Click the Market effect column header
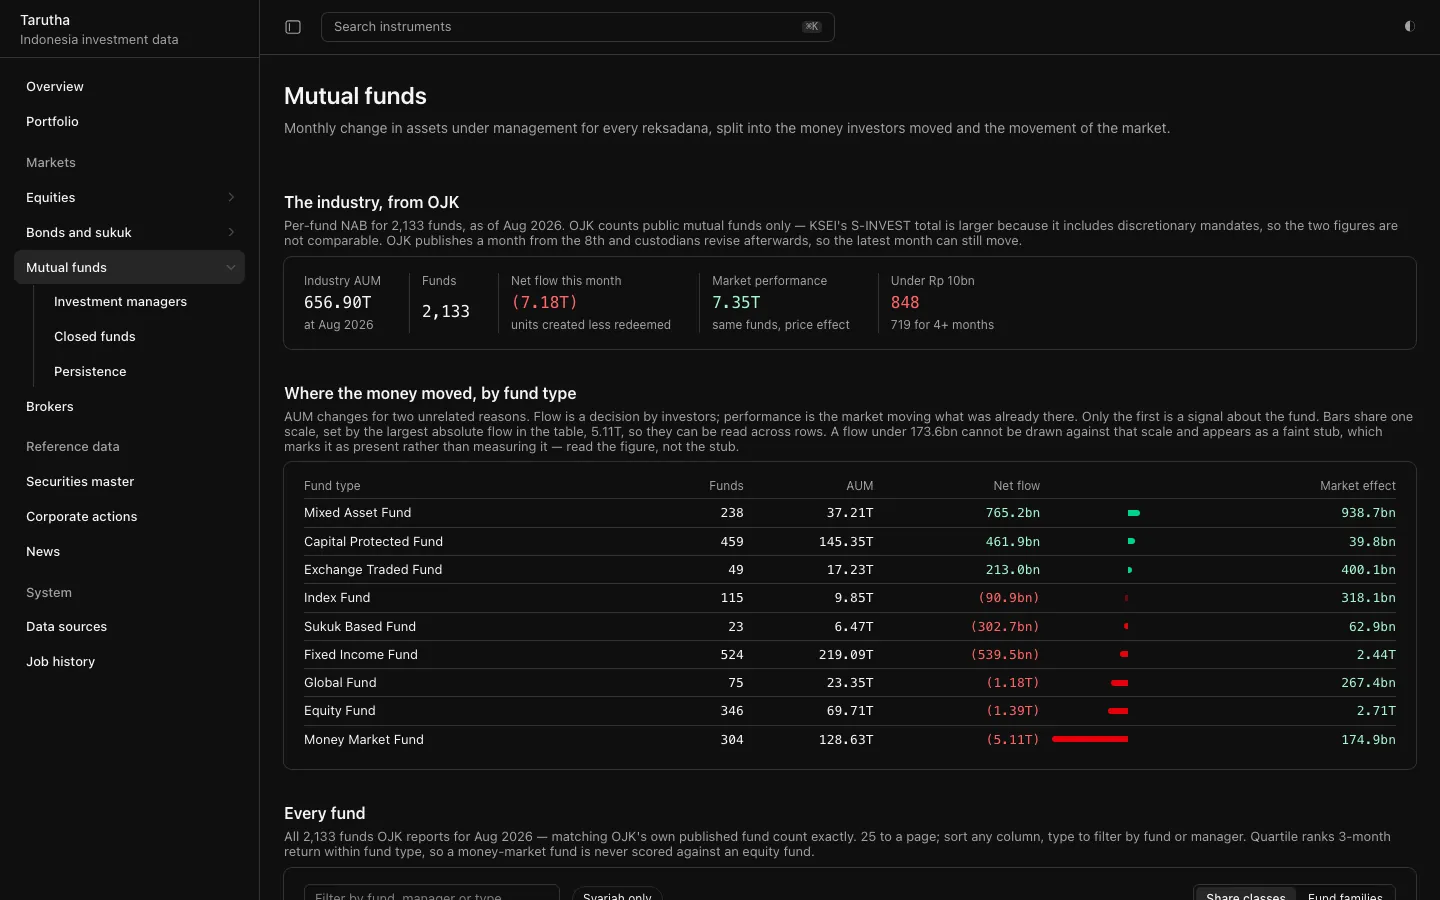The height and width of the screenshot is (900, 1440). pyautogui.click(x=1357, y=486)
